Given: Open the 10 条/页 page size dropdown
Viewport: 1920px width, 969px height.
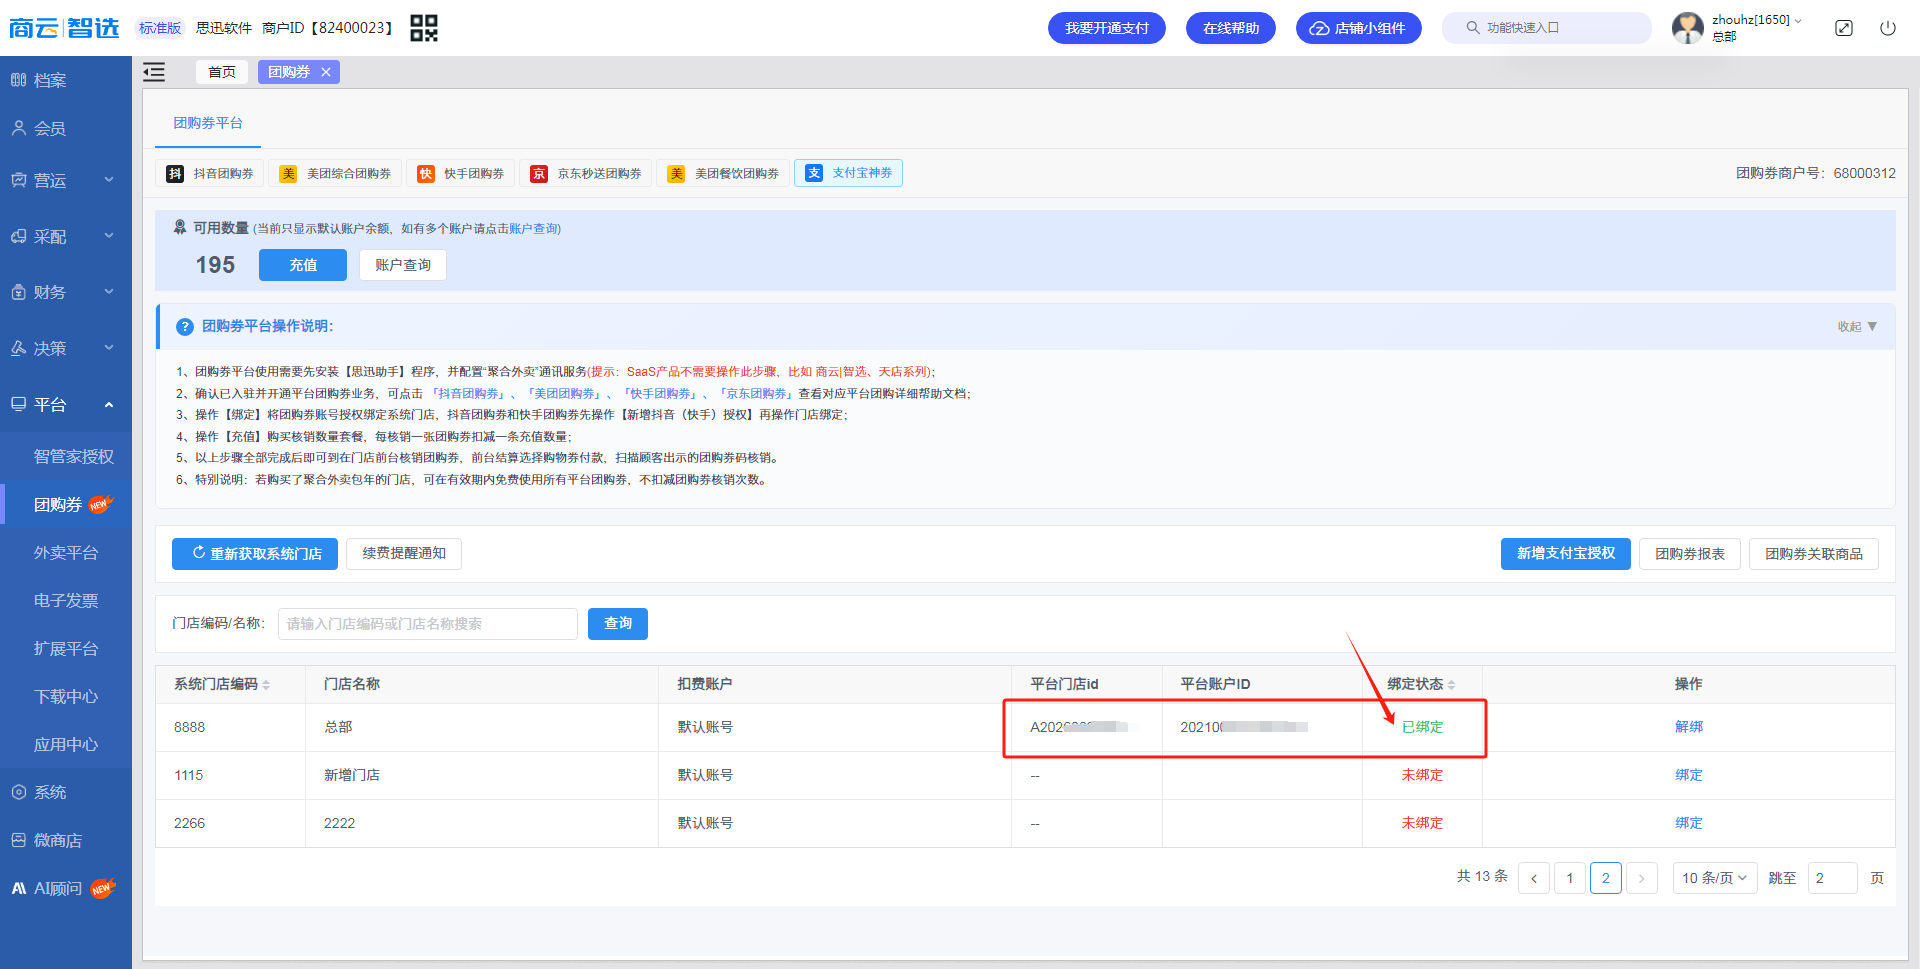Looking at the screenshot, I should pyautogui.click(x=1715, y=878).
